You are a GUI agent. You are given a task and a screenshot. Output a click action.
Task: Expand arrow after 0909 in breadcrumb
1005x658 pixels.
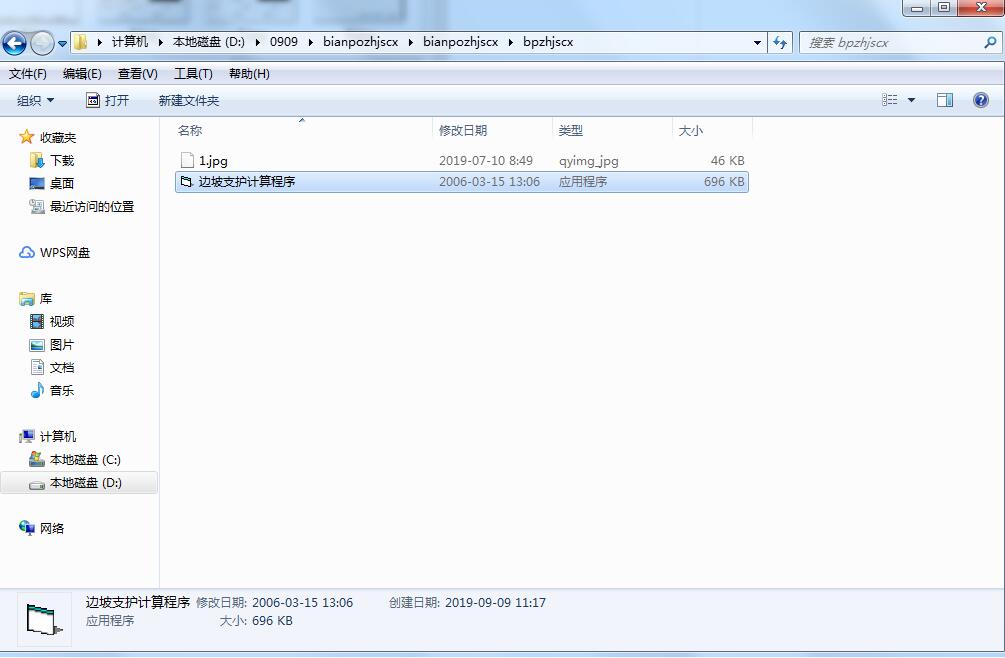click(311, 42)
